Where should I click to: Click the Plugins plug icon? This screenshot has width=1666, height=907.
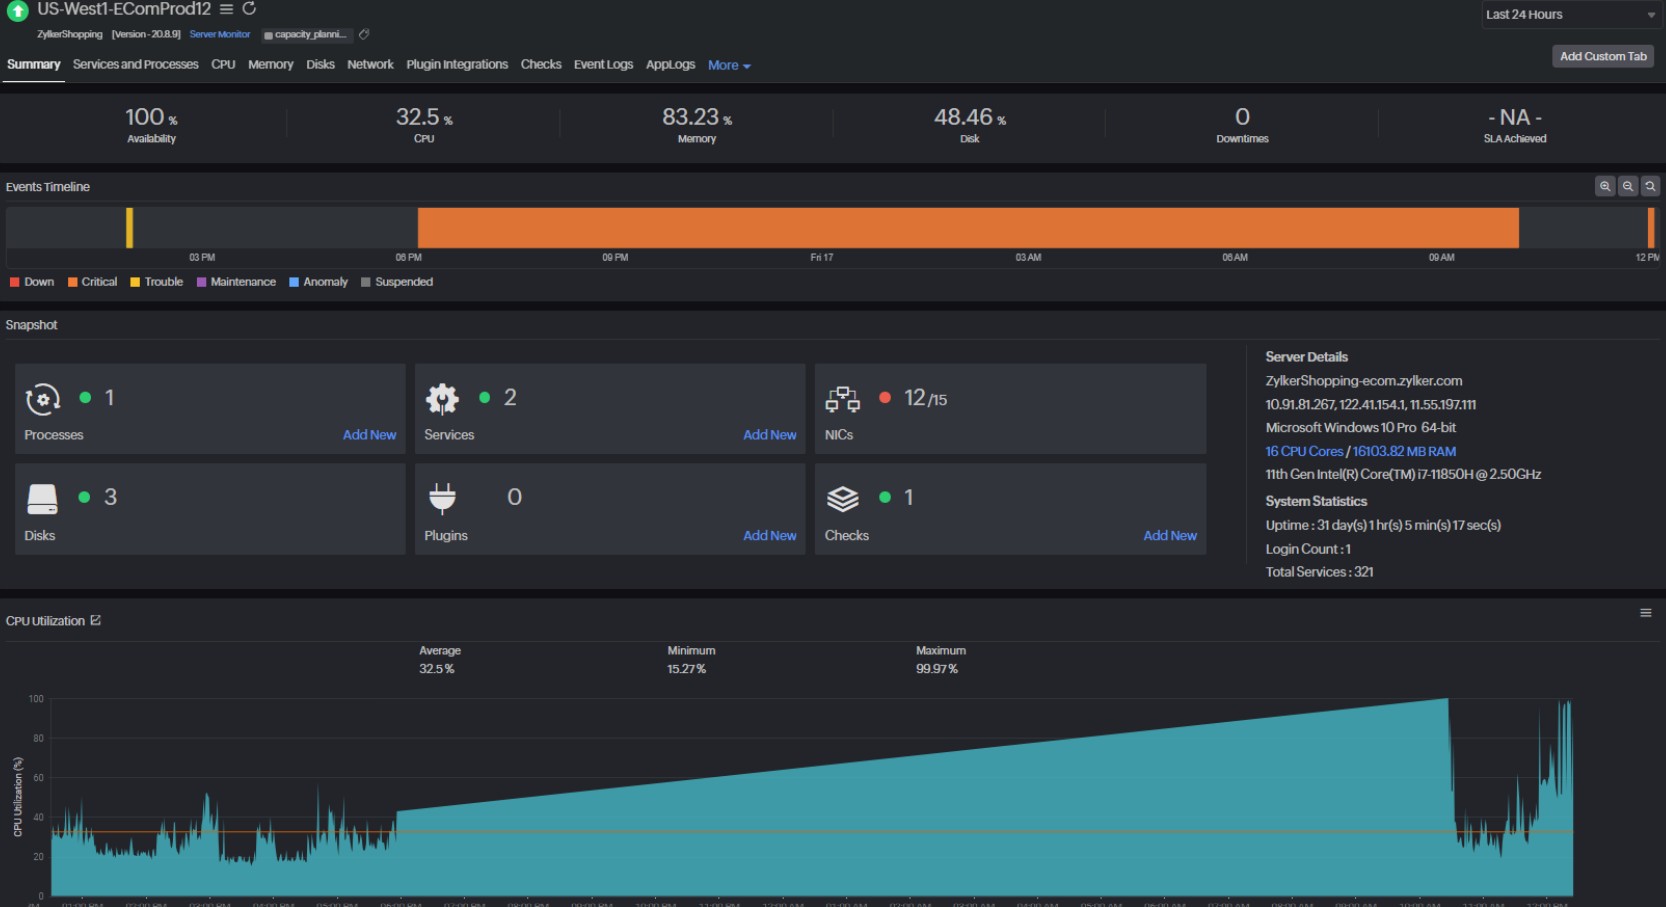point(443,498)
